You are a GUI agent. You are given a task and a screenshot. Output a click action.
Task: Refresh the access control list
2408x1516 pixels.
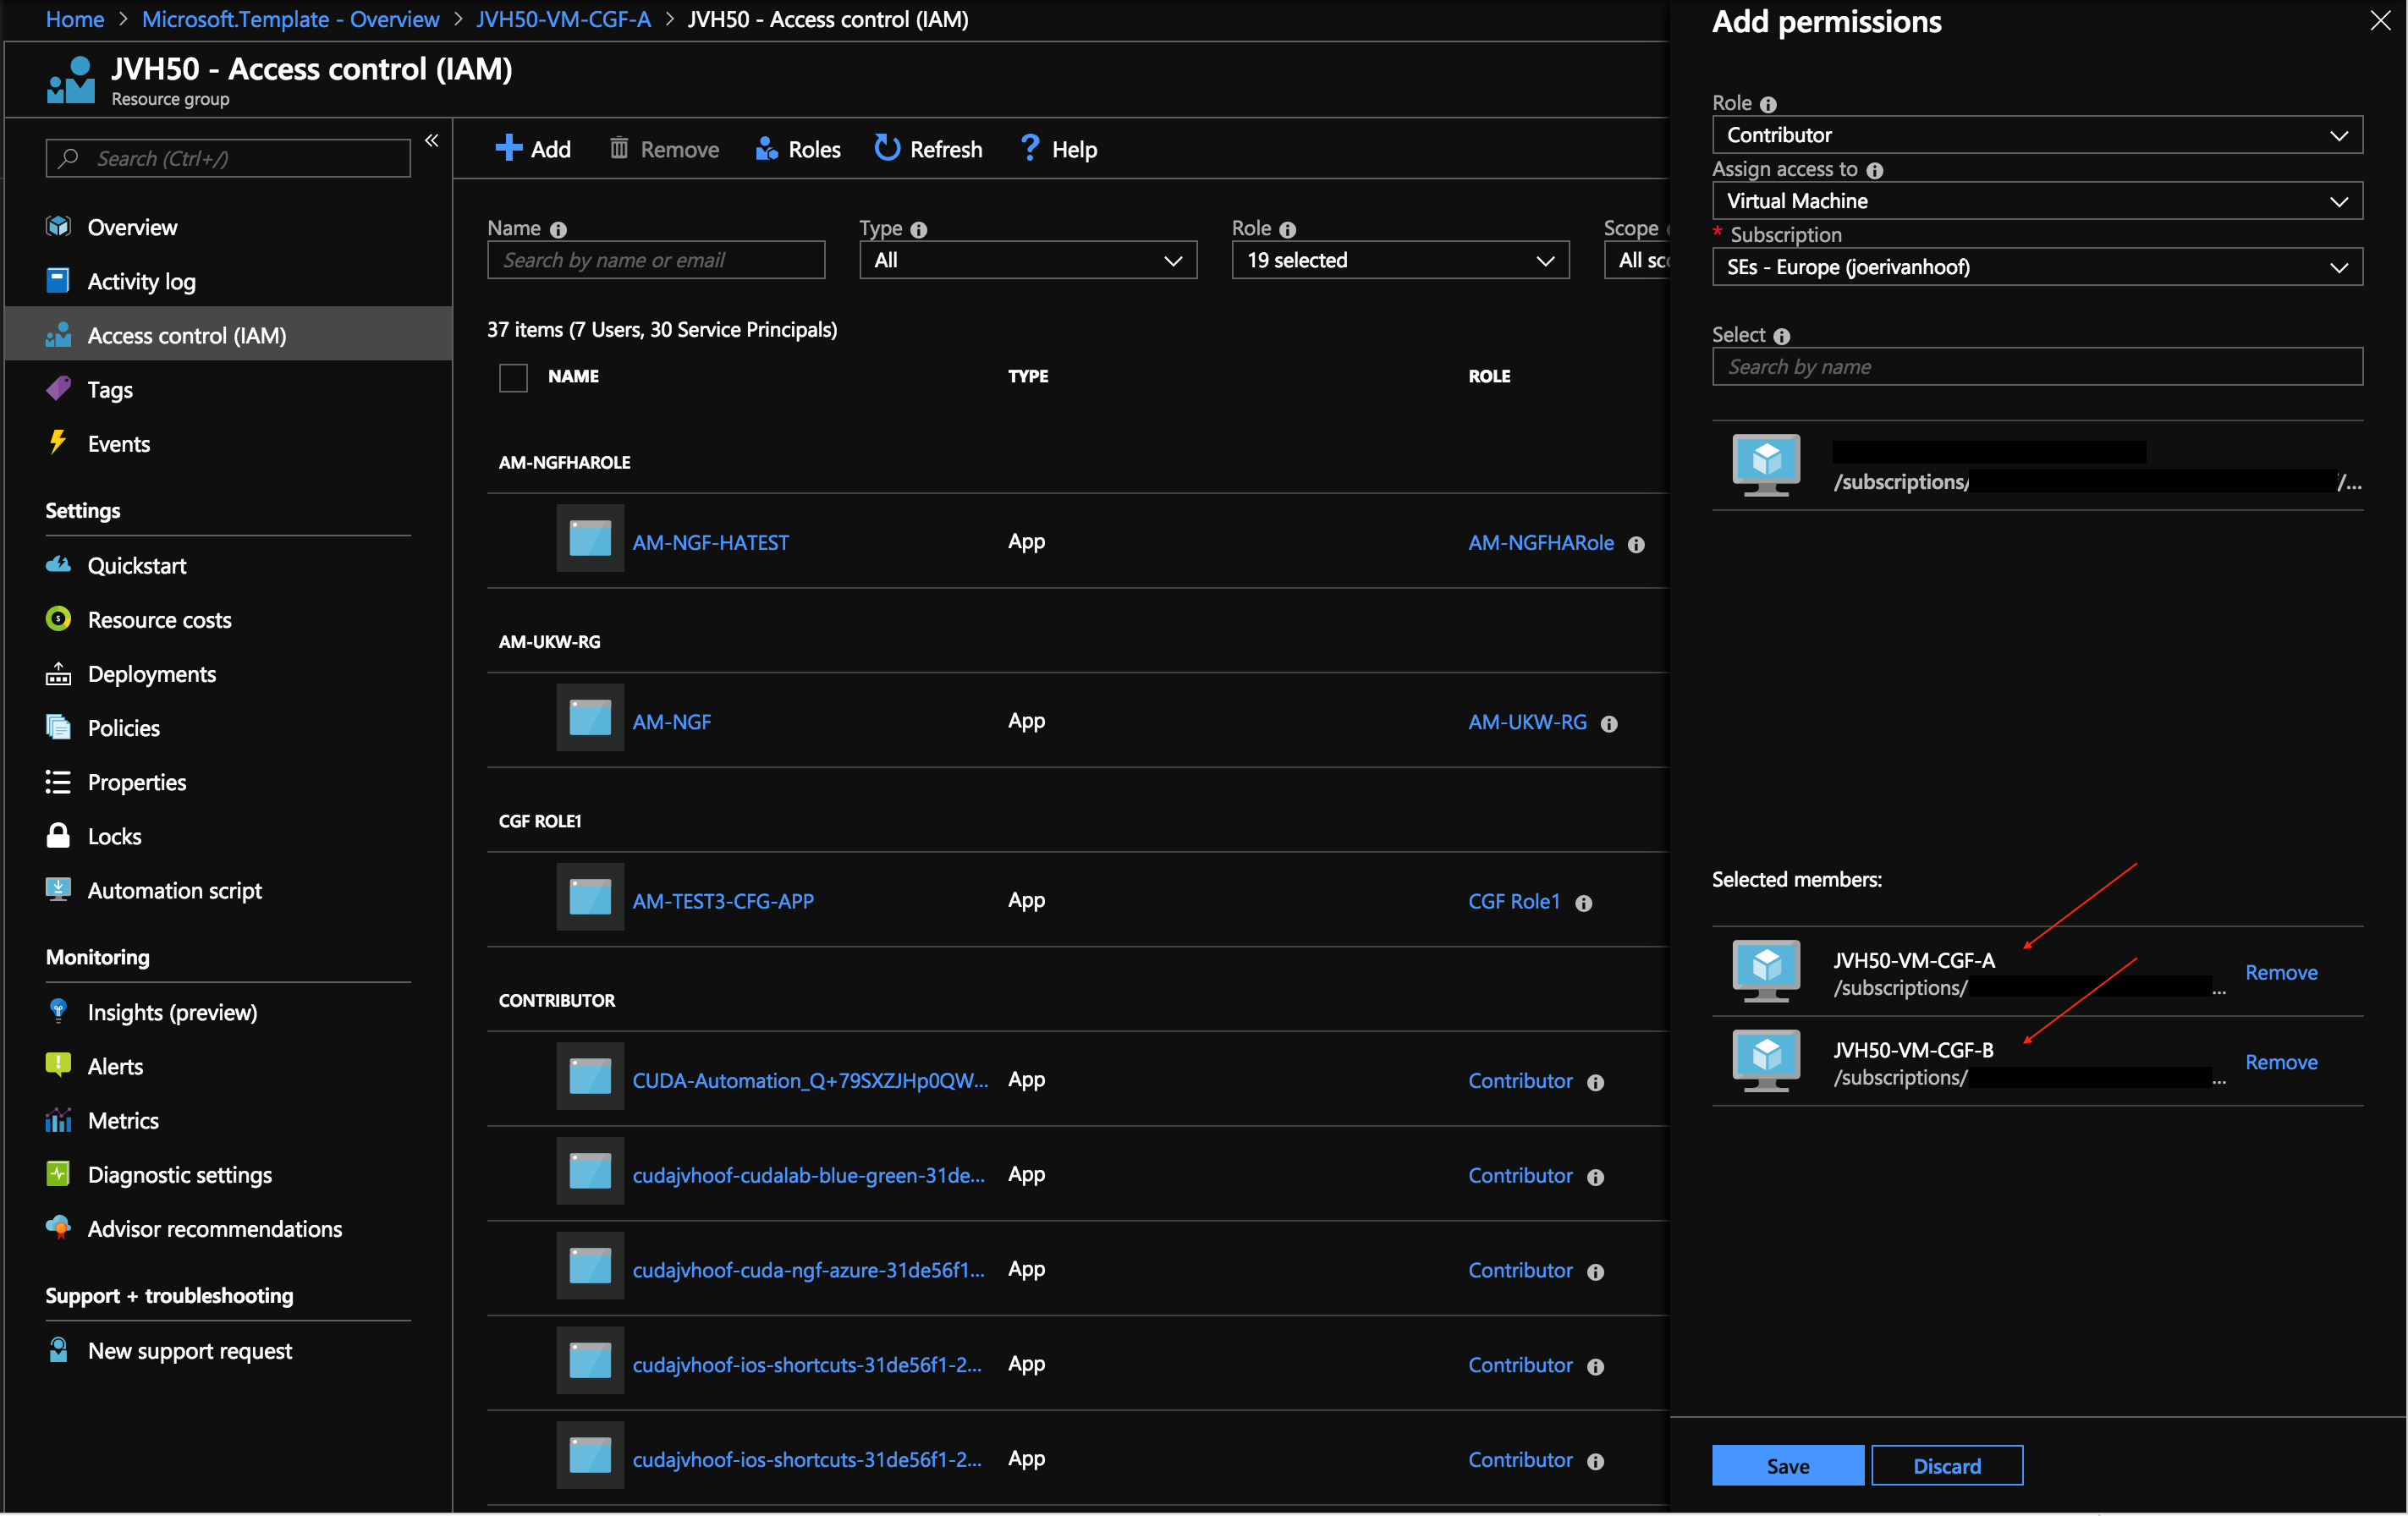[928, 149]
